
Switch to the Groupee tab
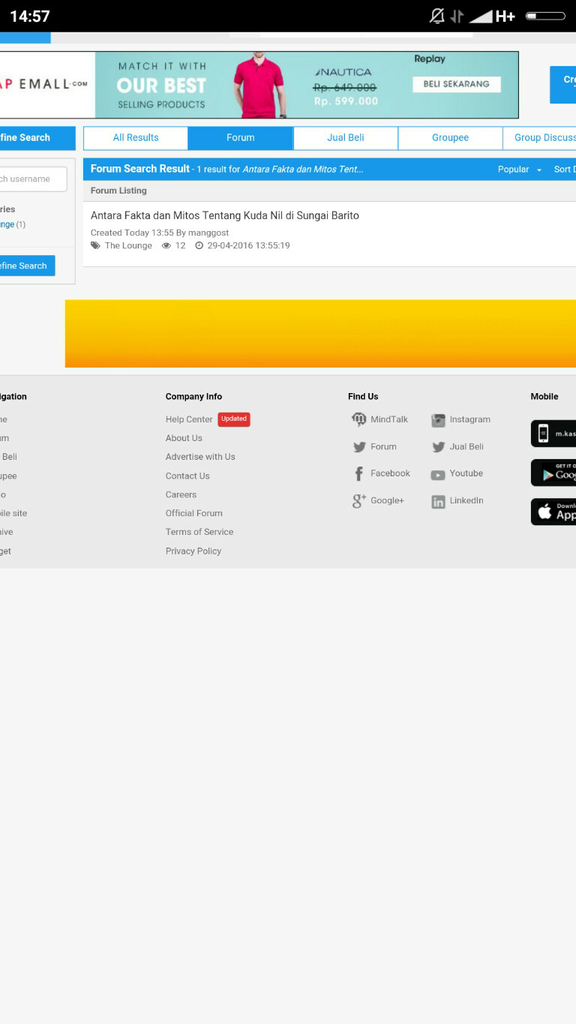tap(450, 138)
